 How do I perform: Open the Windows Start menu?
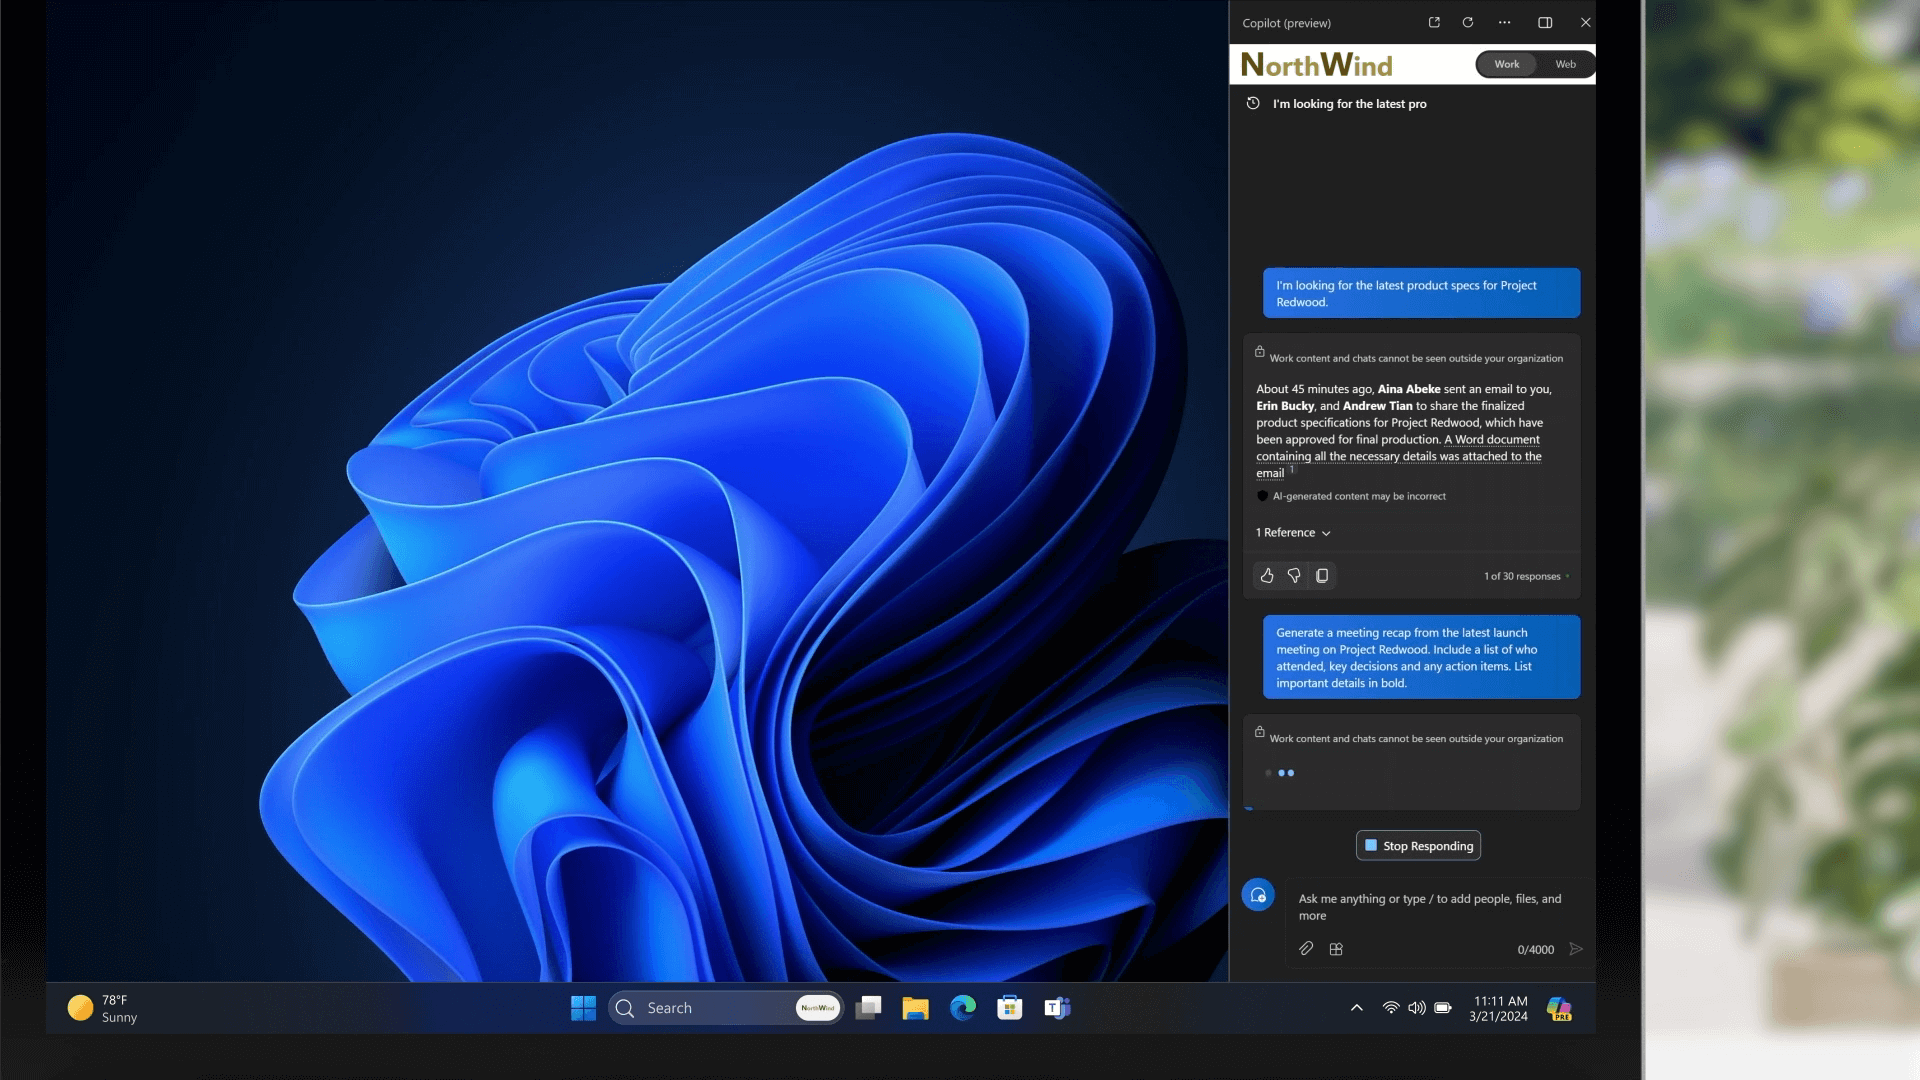tap(583, 1008)
